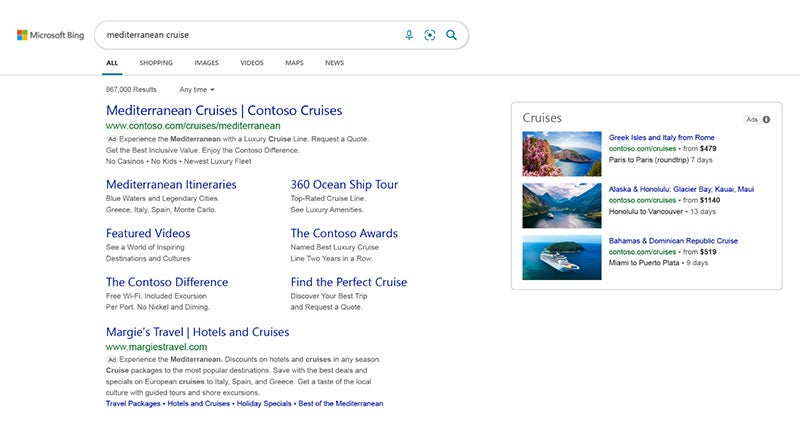Open Find the Perfect Cruise link
Screen dimensions: 800x428
click(348, 282)
